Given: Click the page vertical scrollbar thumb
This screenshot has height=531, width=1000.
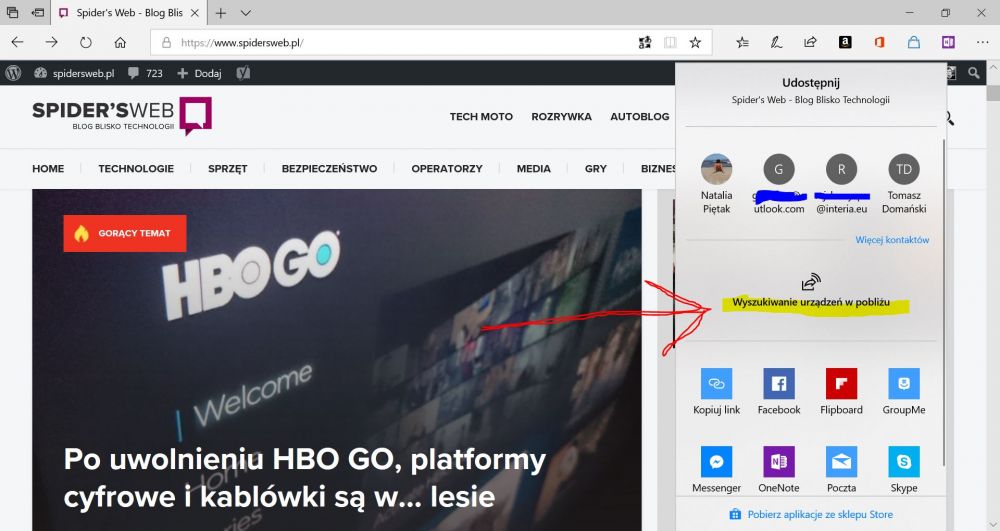Looking at the screenshot, I should tap(993, 93).
